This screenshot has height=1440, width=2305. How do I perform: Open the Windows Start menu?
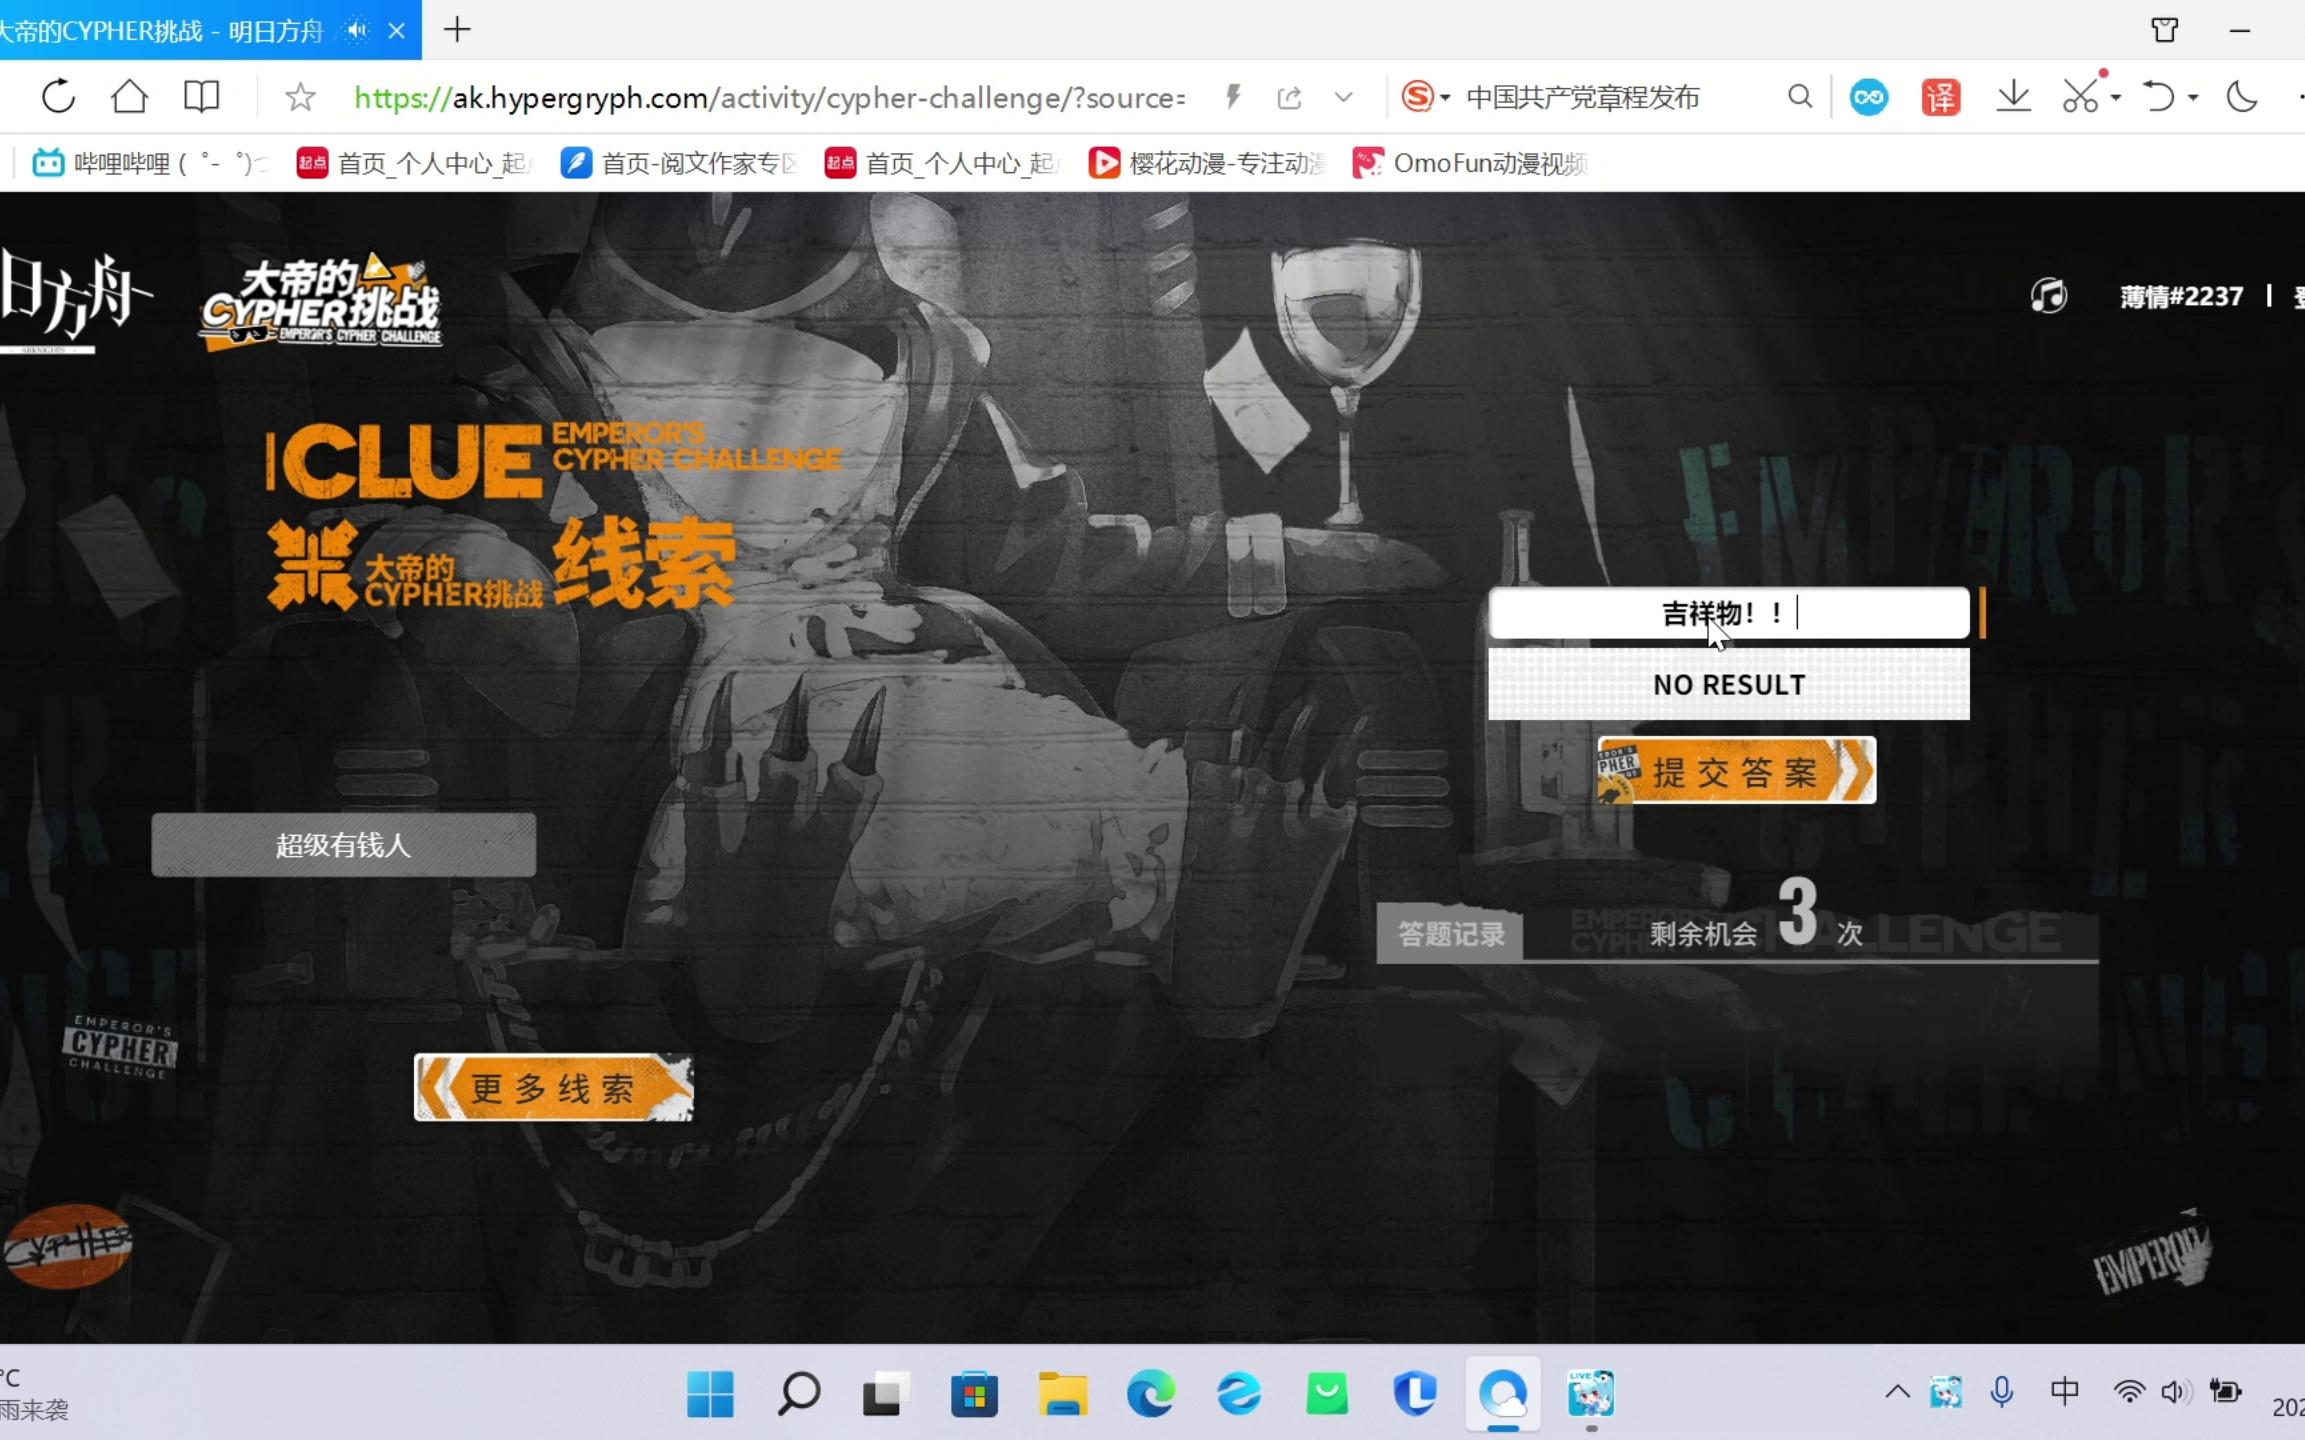pos(710,1394)
